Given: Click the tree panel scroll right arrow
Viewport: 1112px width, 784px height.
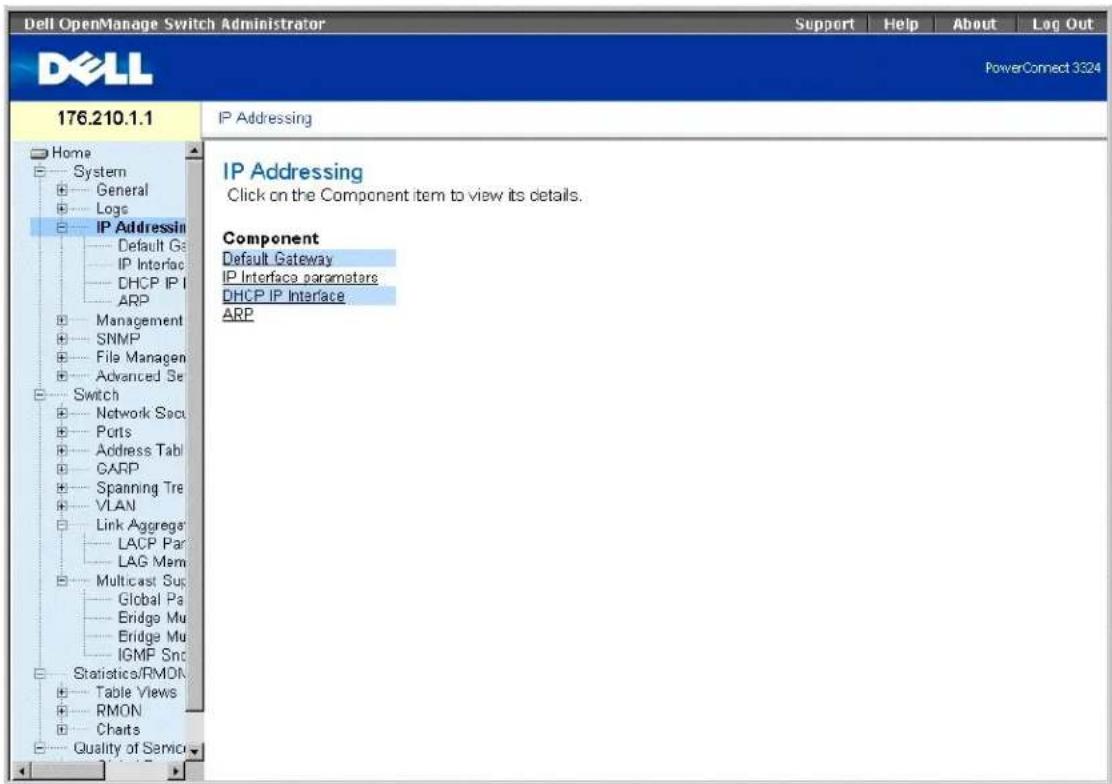Looking at the screenshot, I should [177, 771].
